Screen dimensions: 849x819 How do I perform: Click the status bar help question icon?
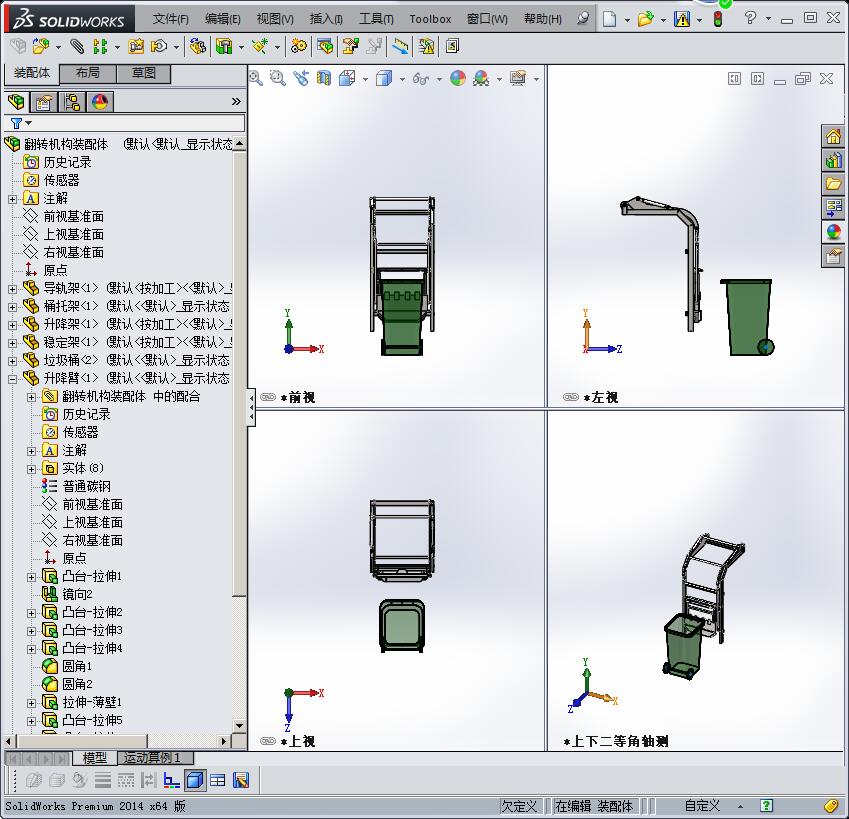point(766,805)
